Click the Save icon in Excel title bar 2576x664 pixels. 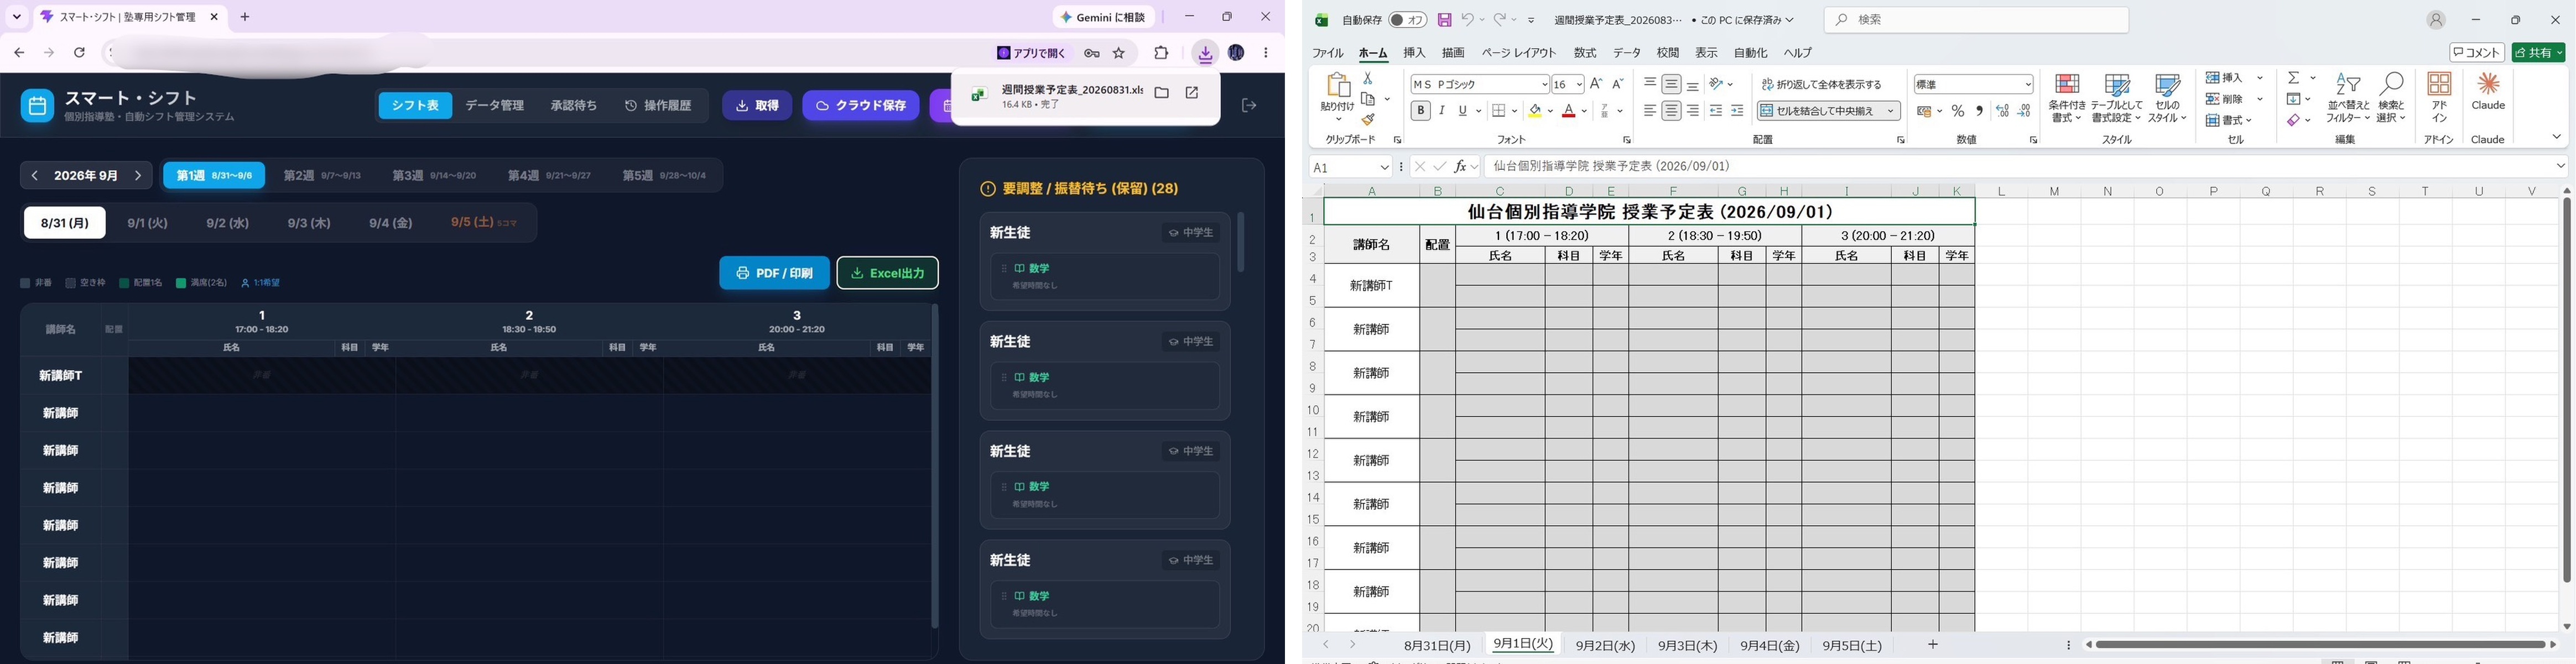(x=1444, y=20)
